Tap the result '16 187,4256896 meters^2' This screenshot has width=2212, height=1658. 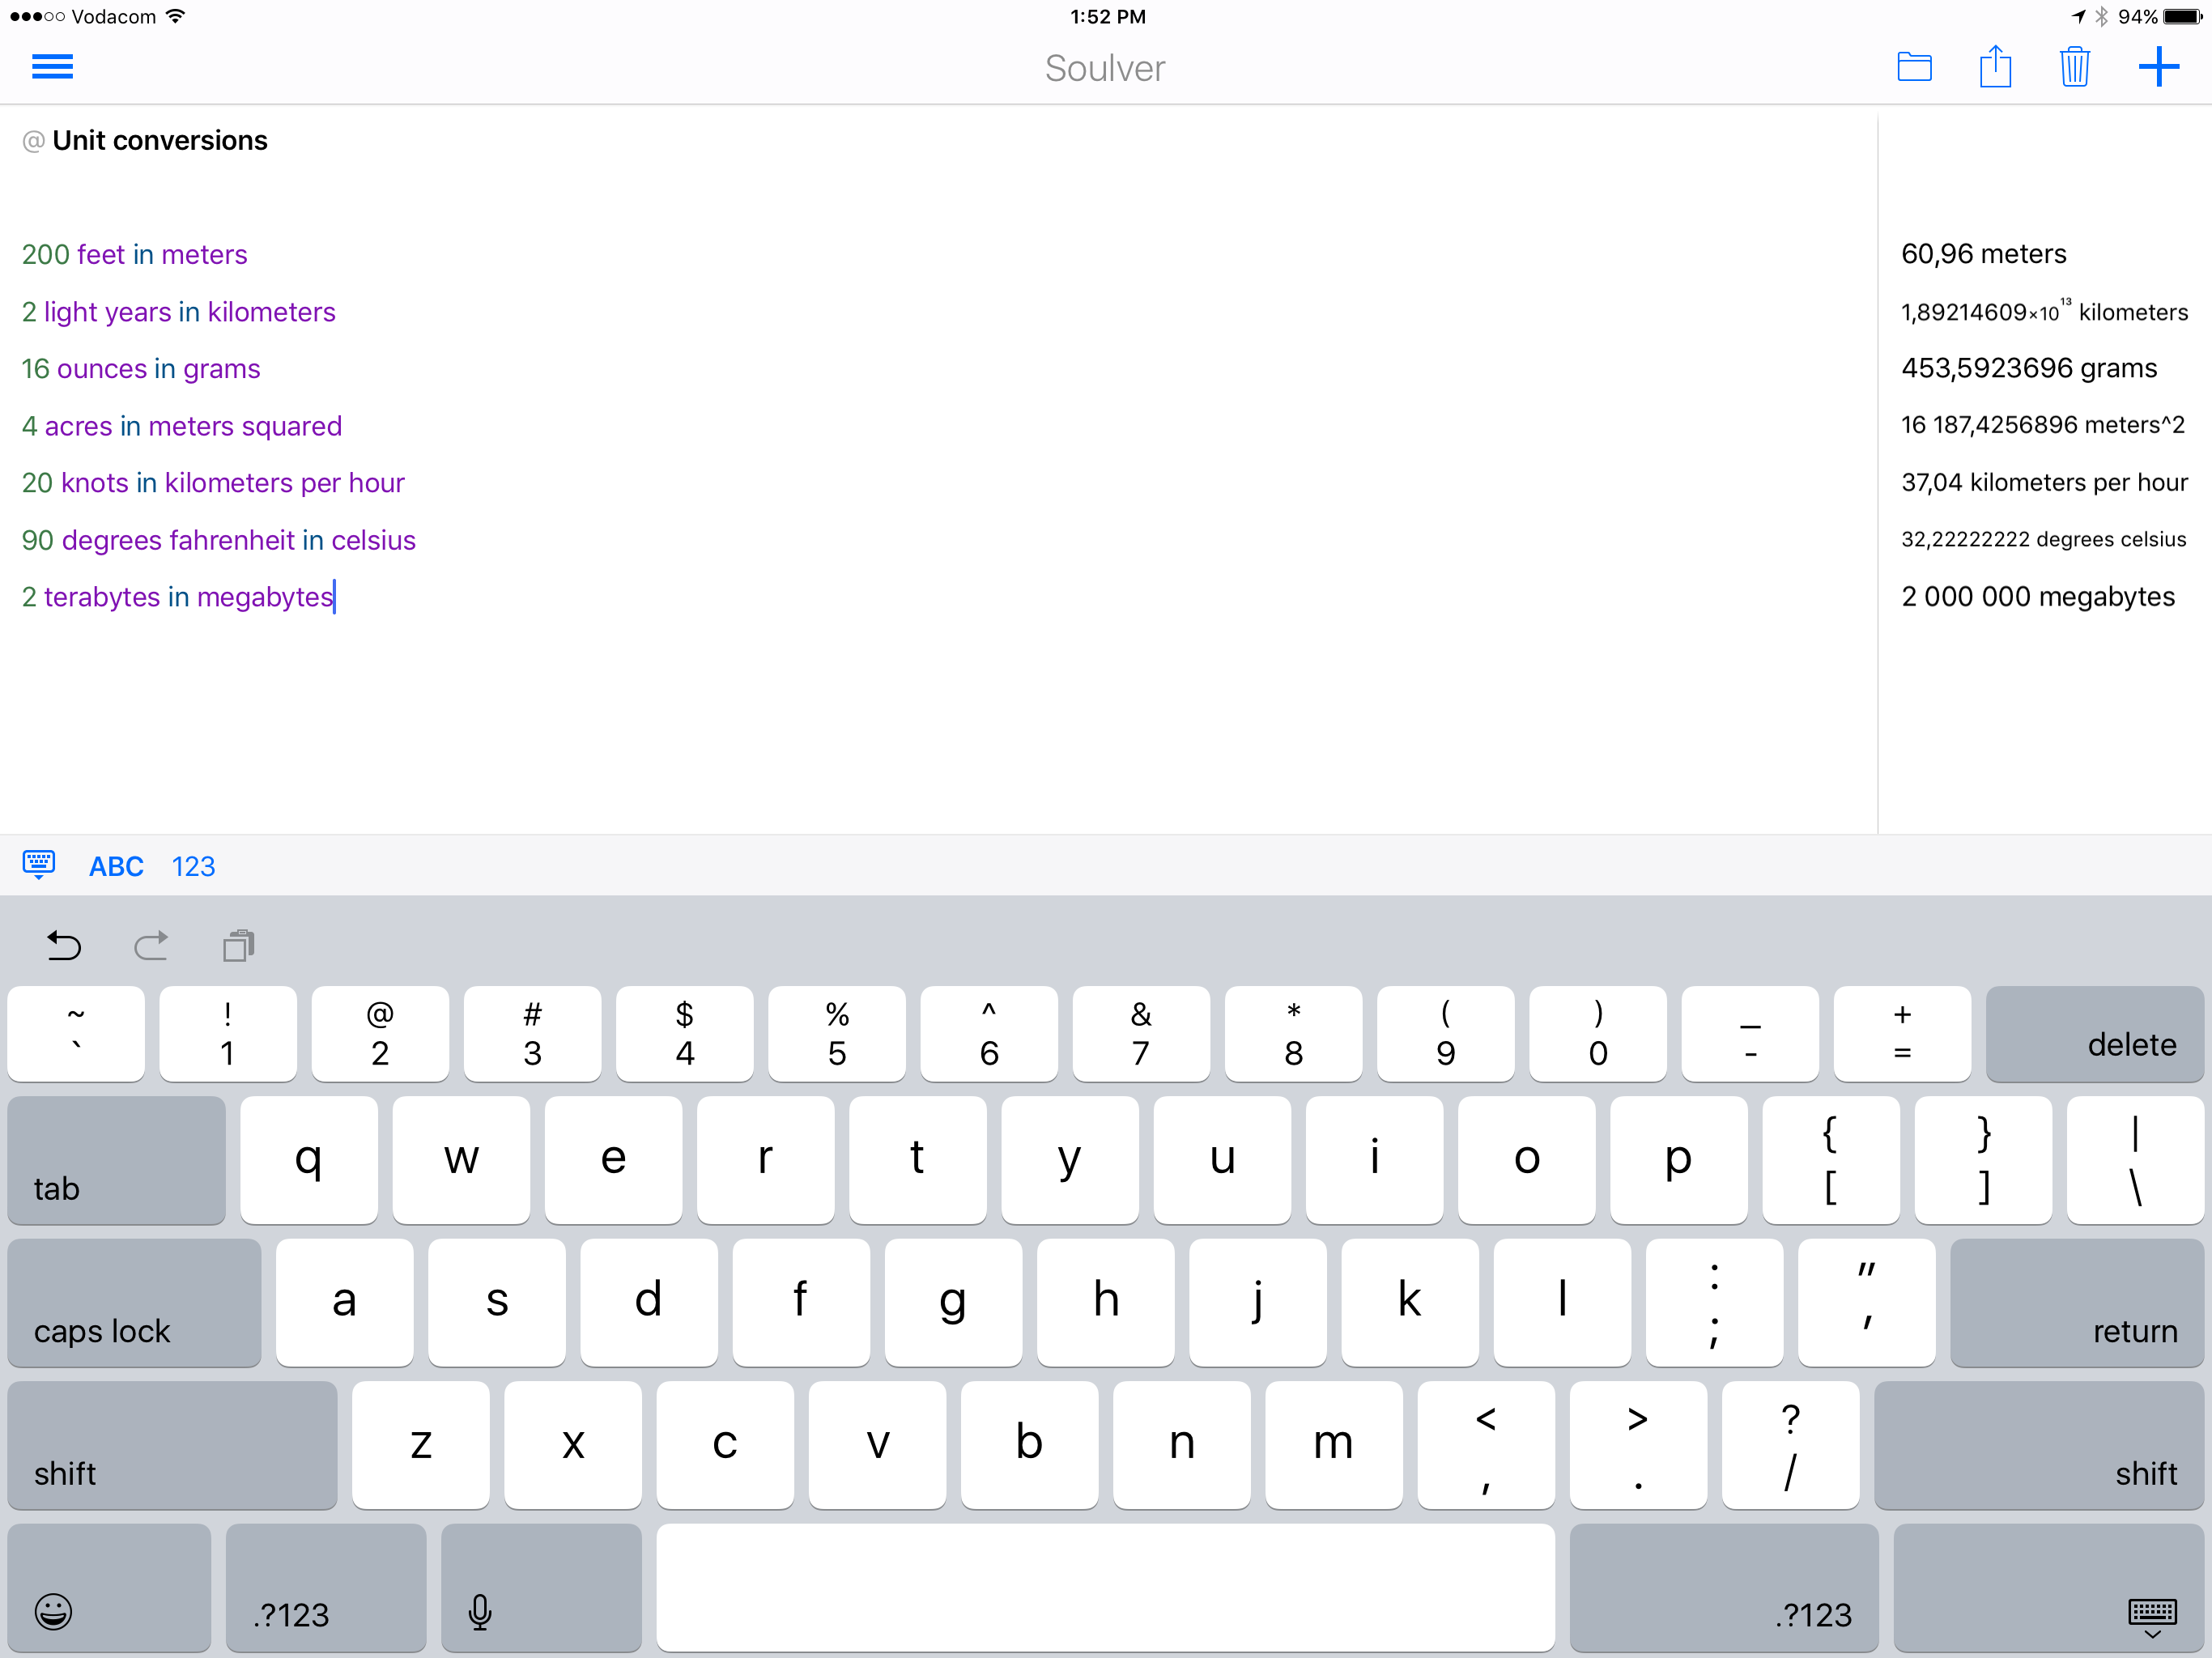2042,425
